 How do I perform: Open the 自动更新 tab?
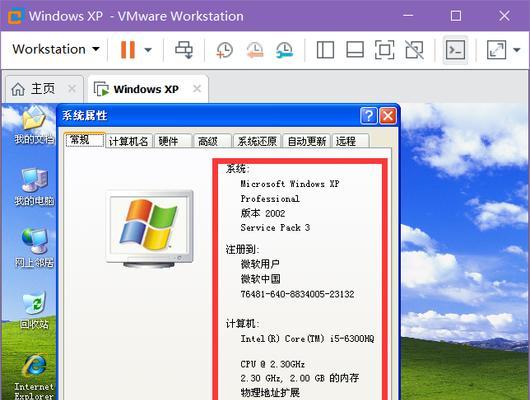click(307, 141)
